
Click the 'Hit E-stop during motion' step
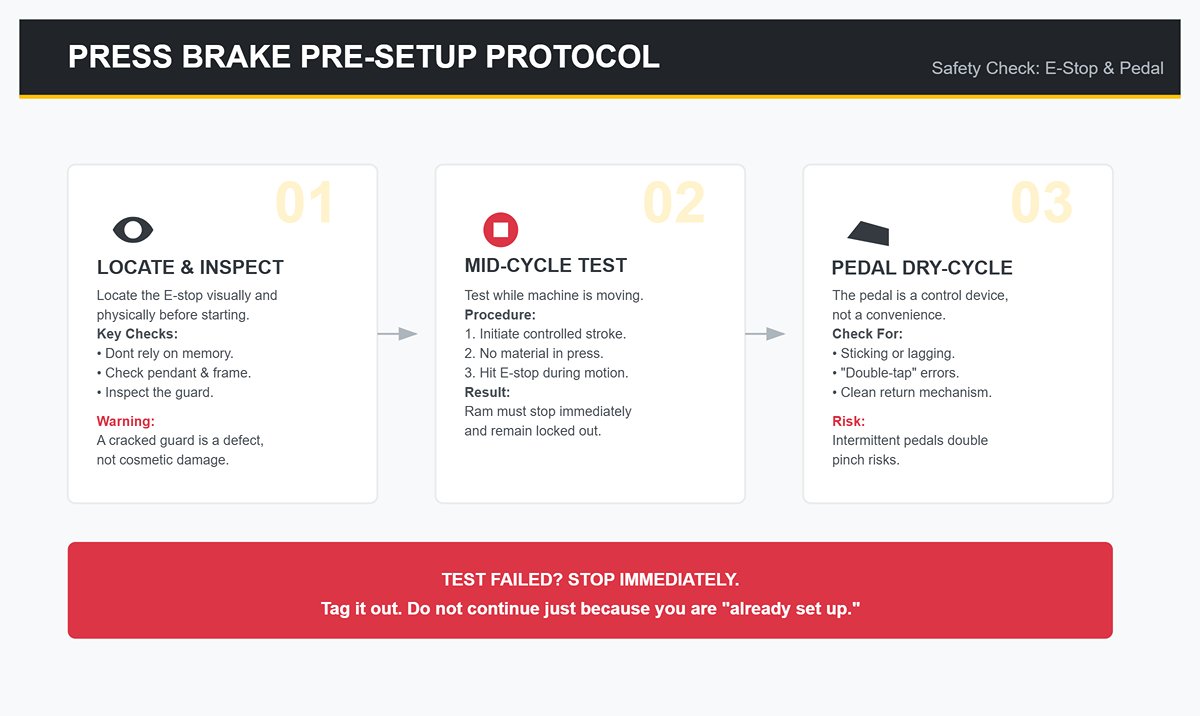tap(547, 373)
